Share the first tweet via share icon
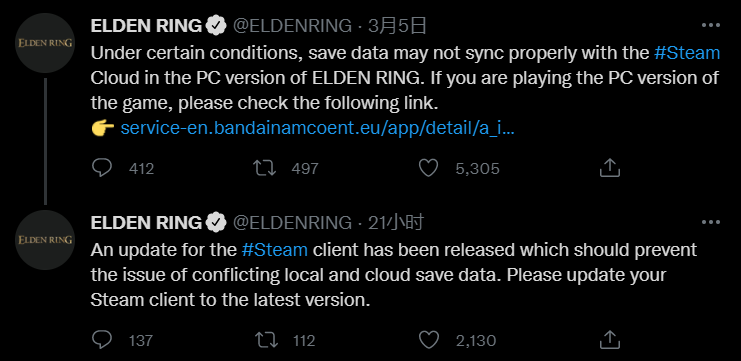The image size is (741, 361). (x=609, y=168)
